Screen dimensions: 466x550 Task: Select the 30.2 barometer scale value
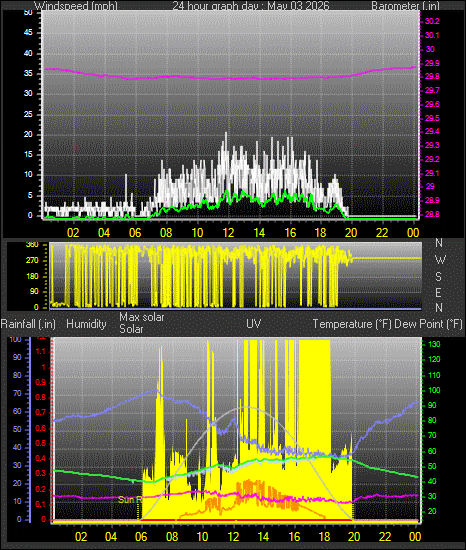(x=432, y=21)
